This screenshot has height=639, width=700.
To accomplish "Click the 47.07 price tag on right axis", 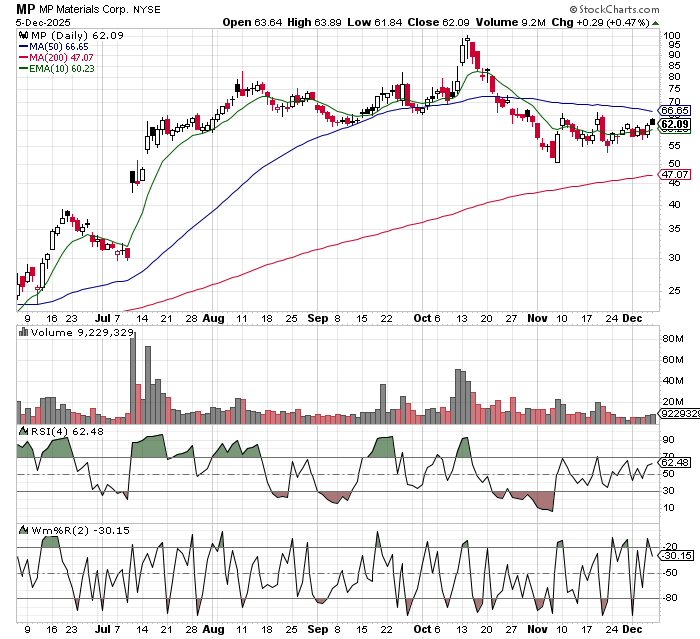I will coord(675,175).
